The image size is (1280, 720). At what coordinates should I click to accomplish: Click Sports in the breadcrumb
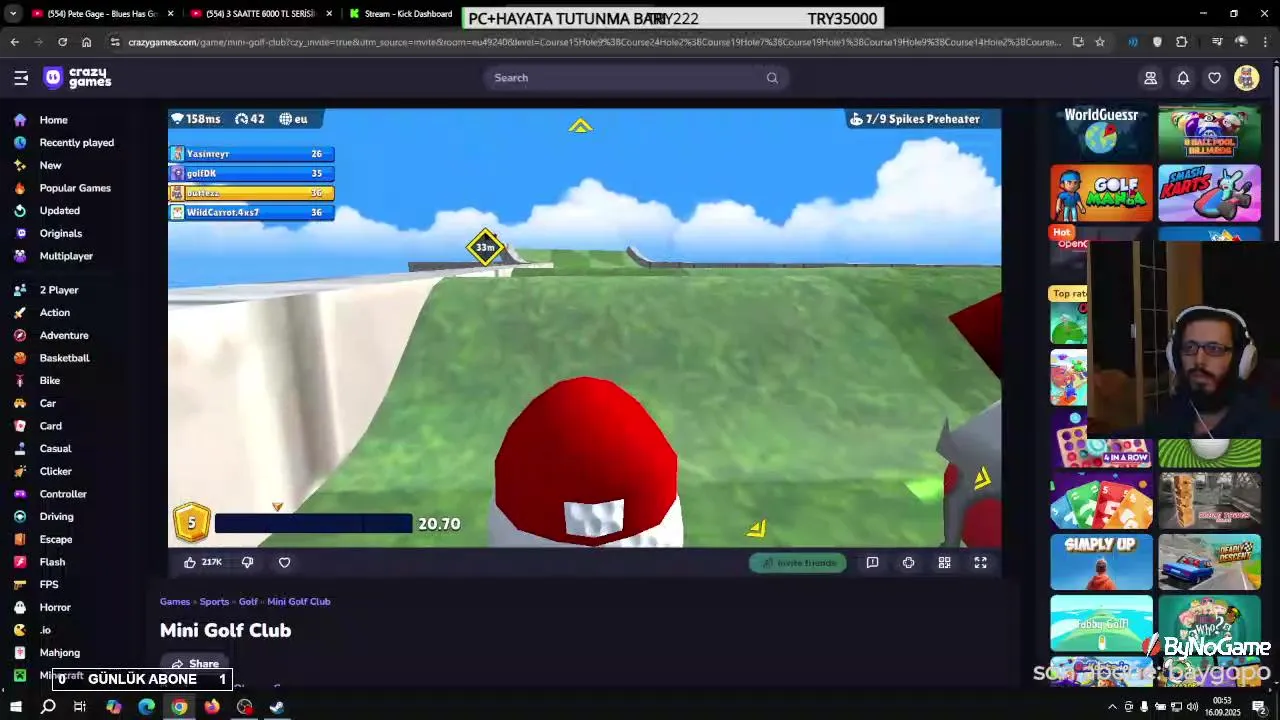pyautogui.click(x=214, y=602)
